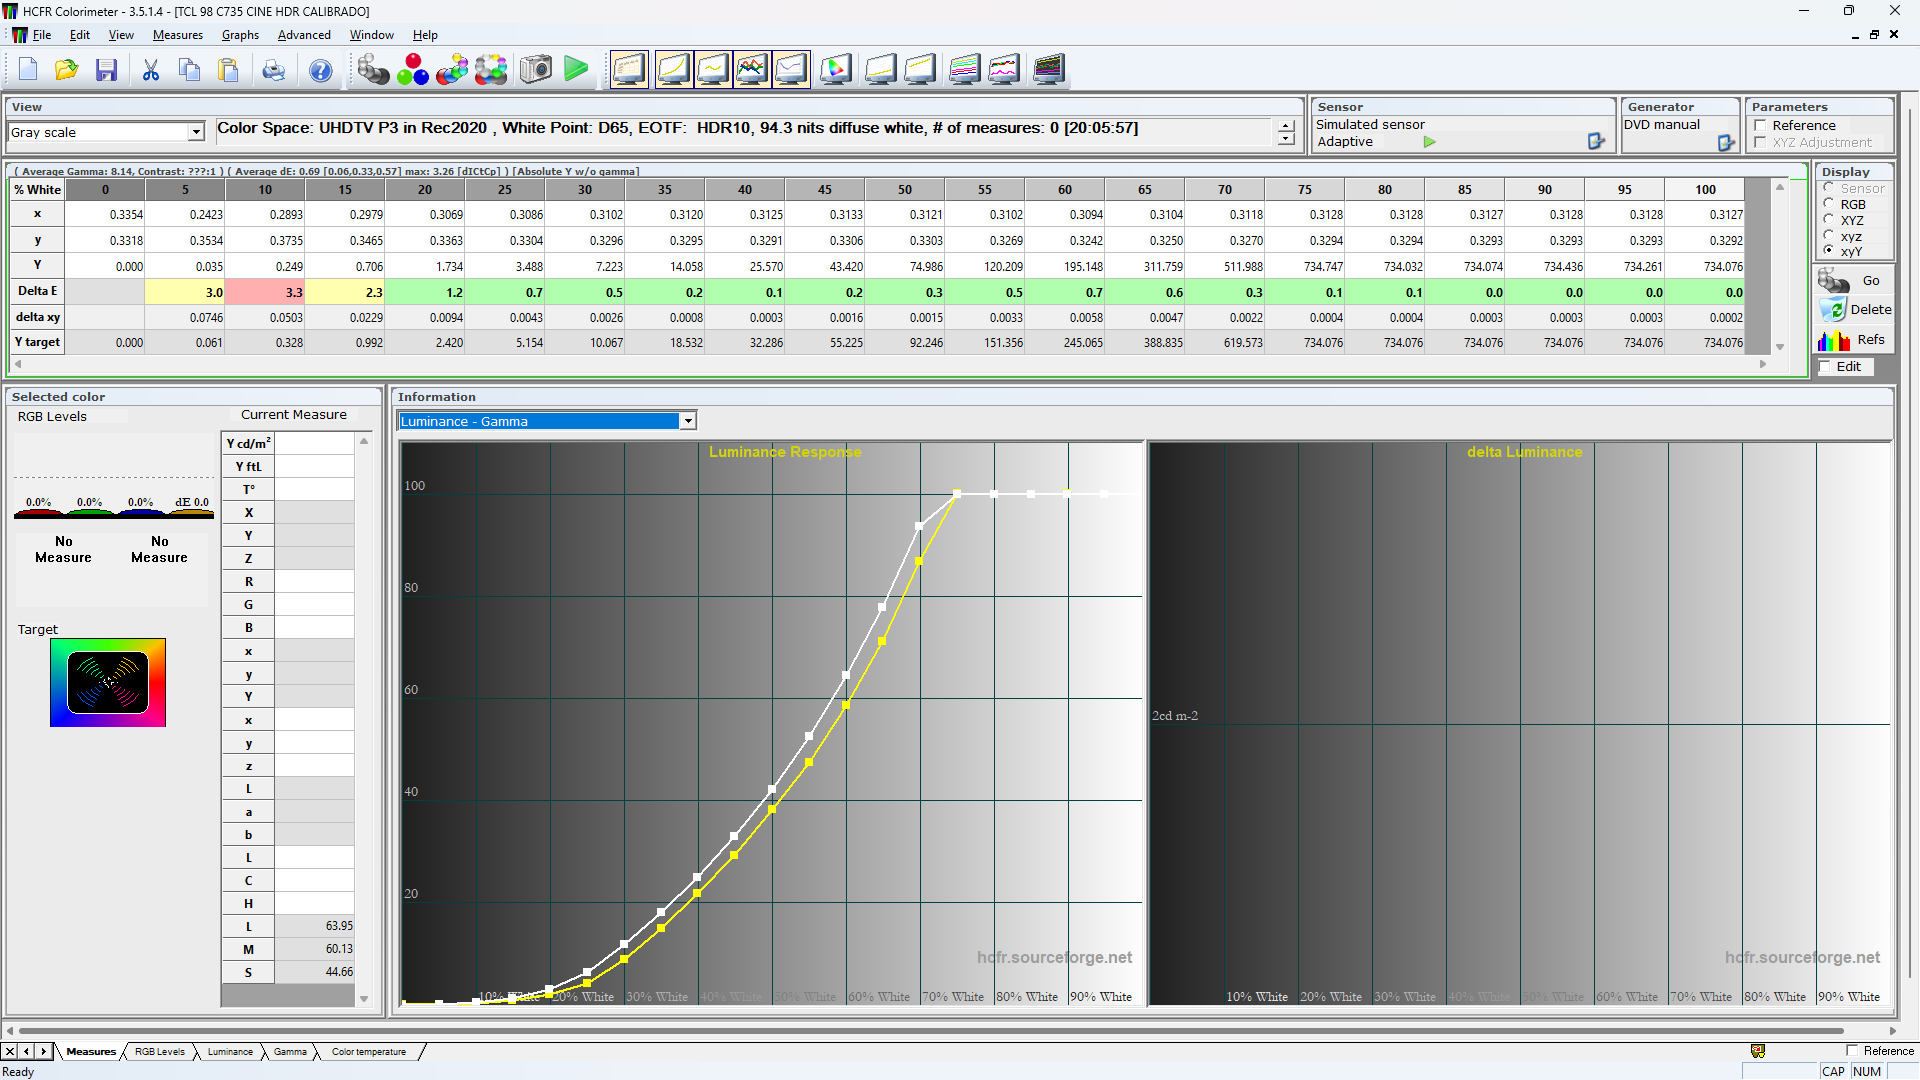Select the XYZ display radio button
This screenshot has width=1920, height=1080.
pos(1829,220)
